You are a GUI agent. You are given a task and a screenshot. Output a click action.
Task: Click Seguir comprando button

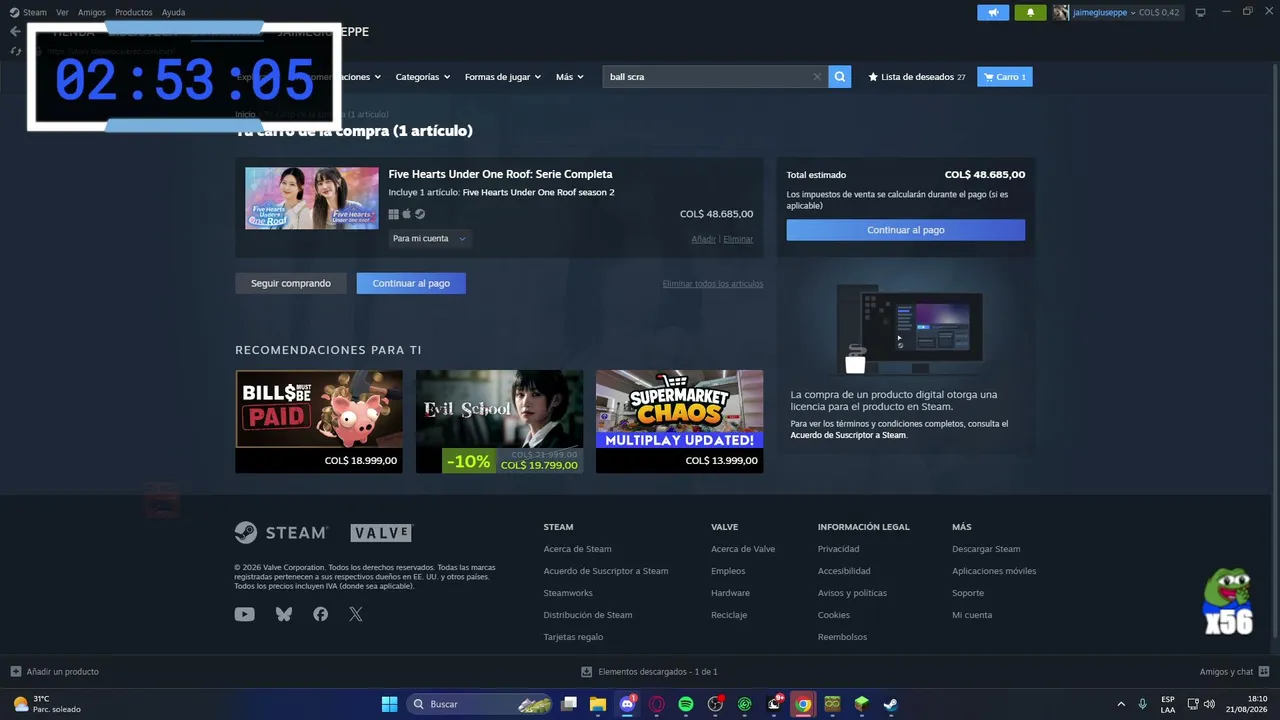tap(291, 283)
